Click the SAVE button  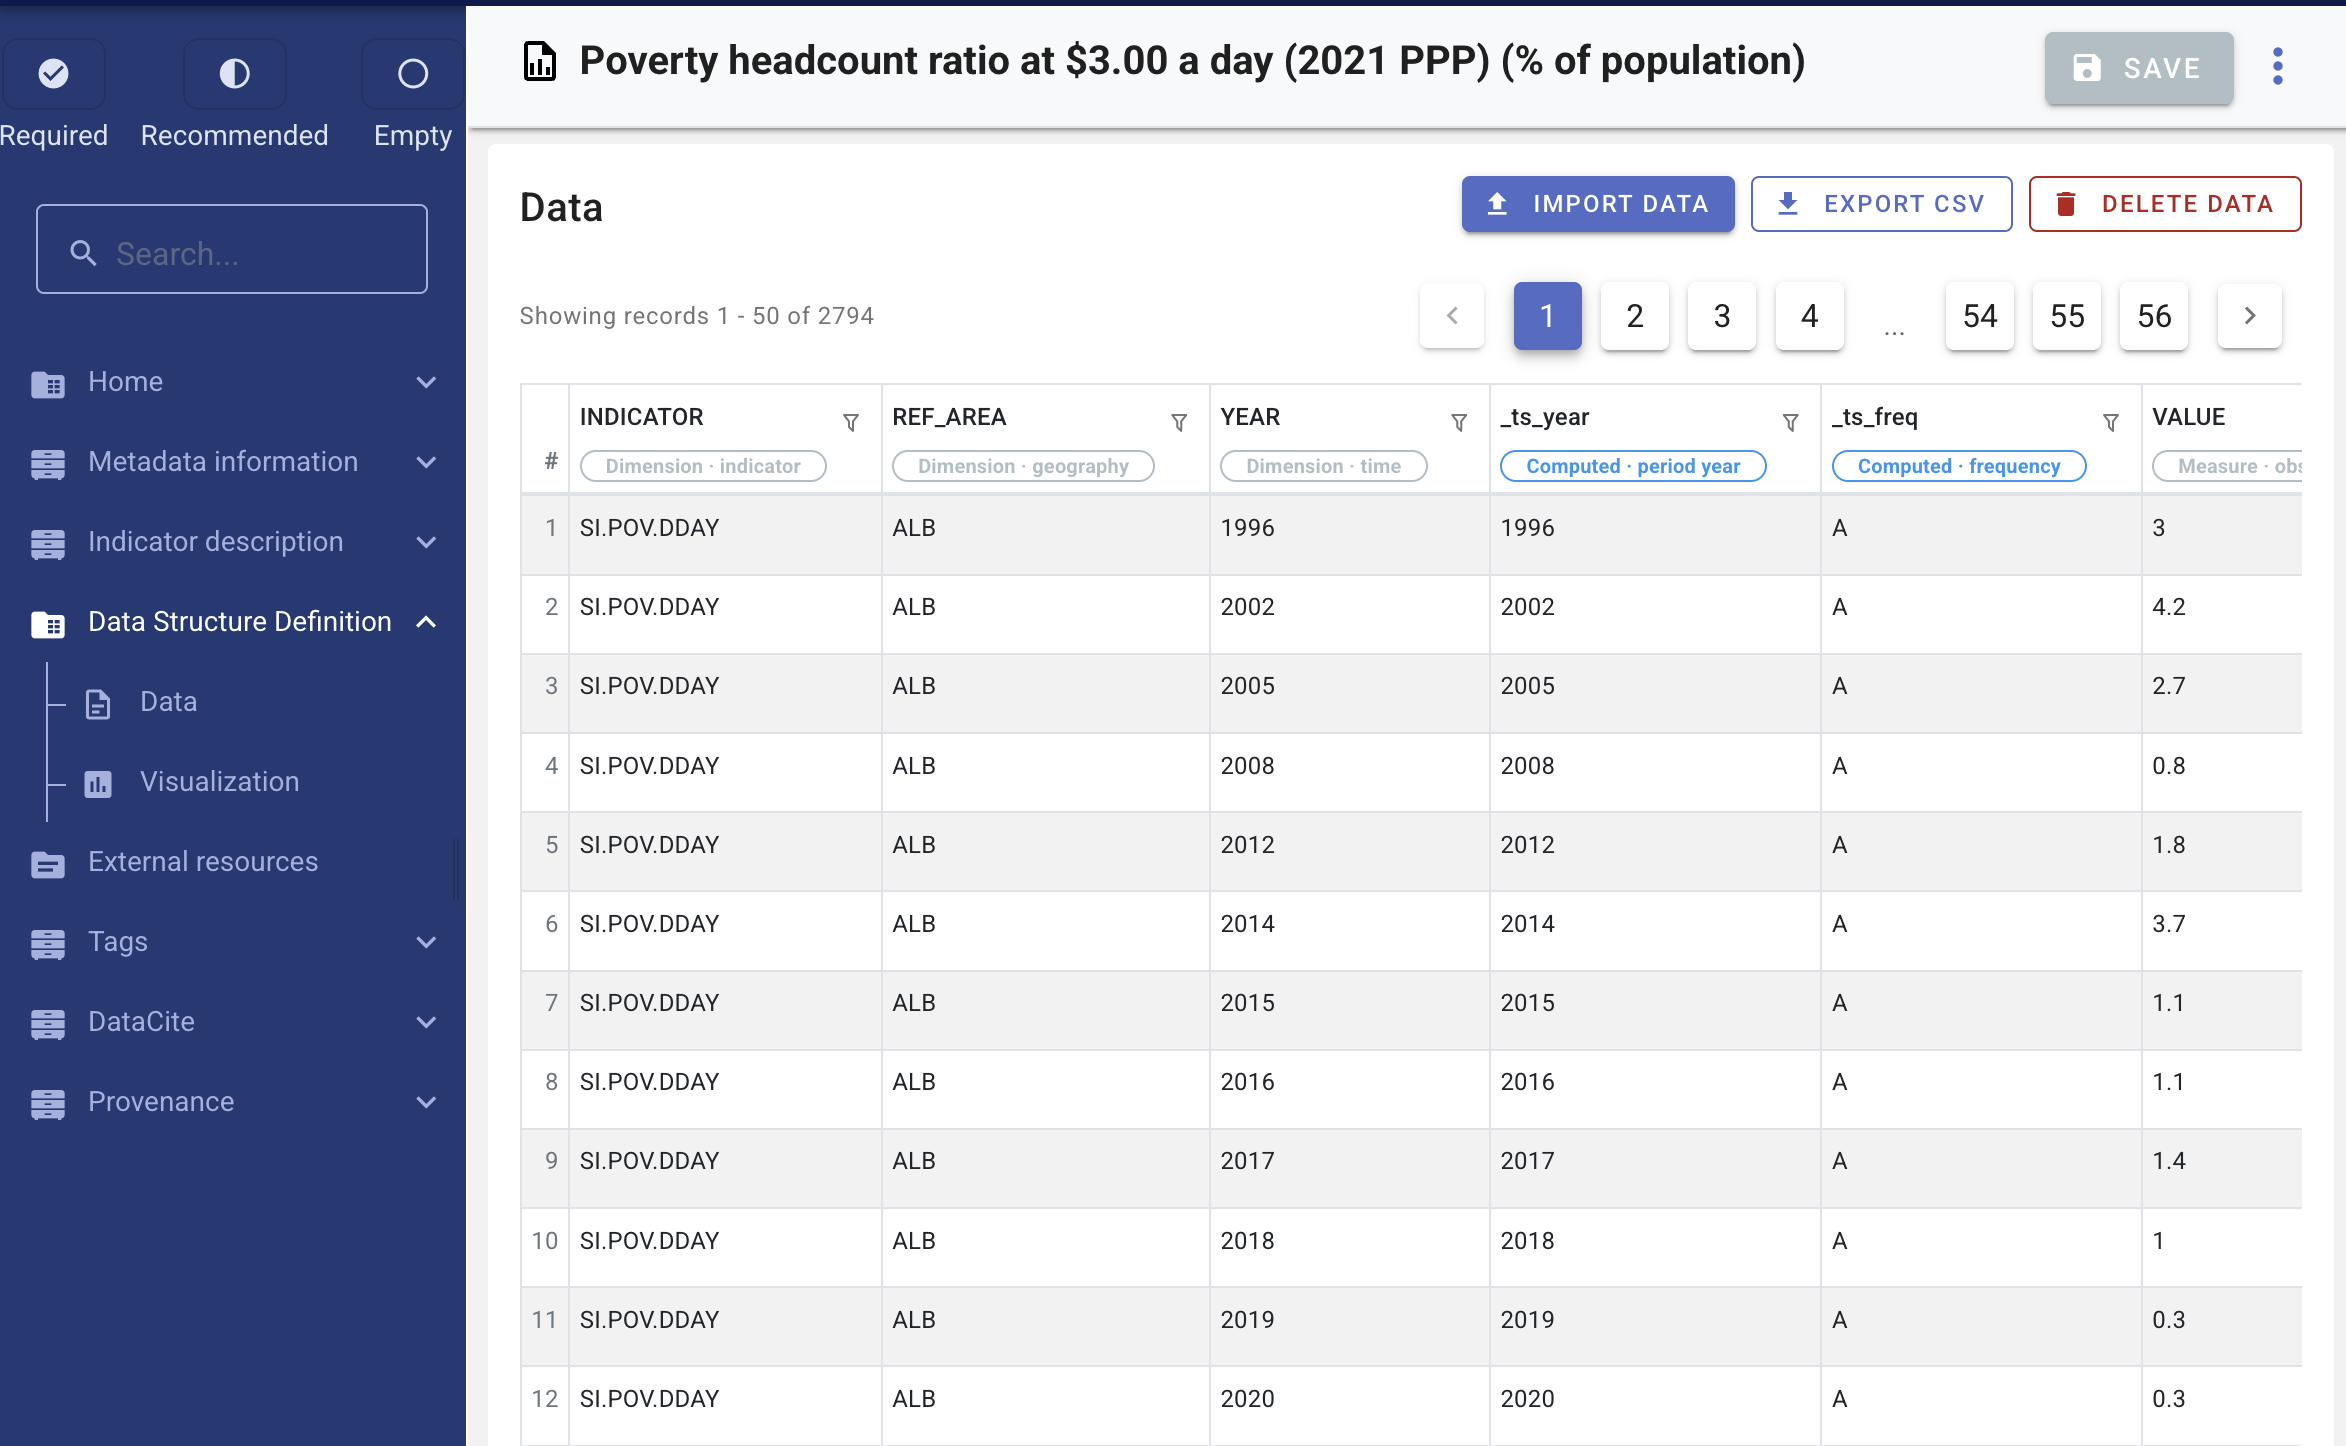click(2139, 68)
